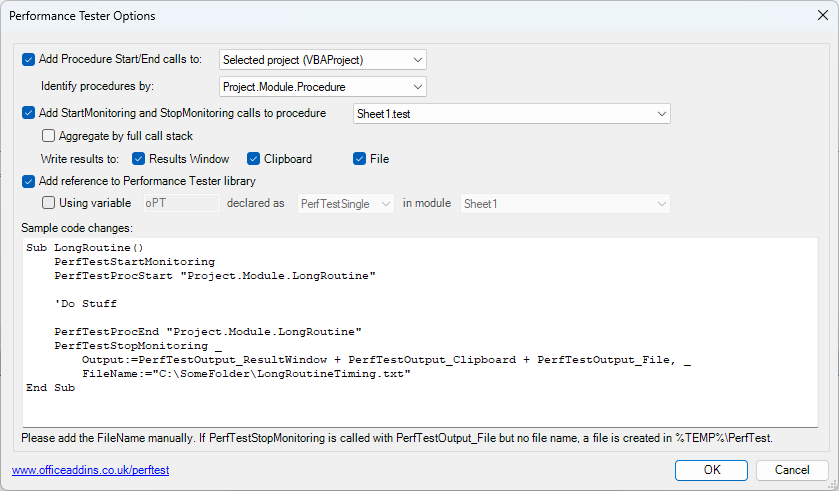Uncheck Add Procedure Start/End calls checkbox
The height and width of the screenshot is (491, 839).
point(28,60)
